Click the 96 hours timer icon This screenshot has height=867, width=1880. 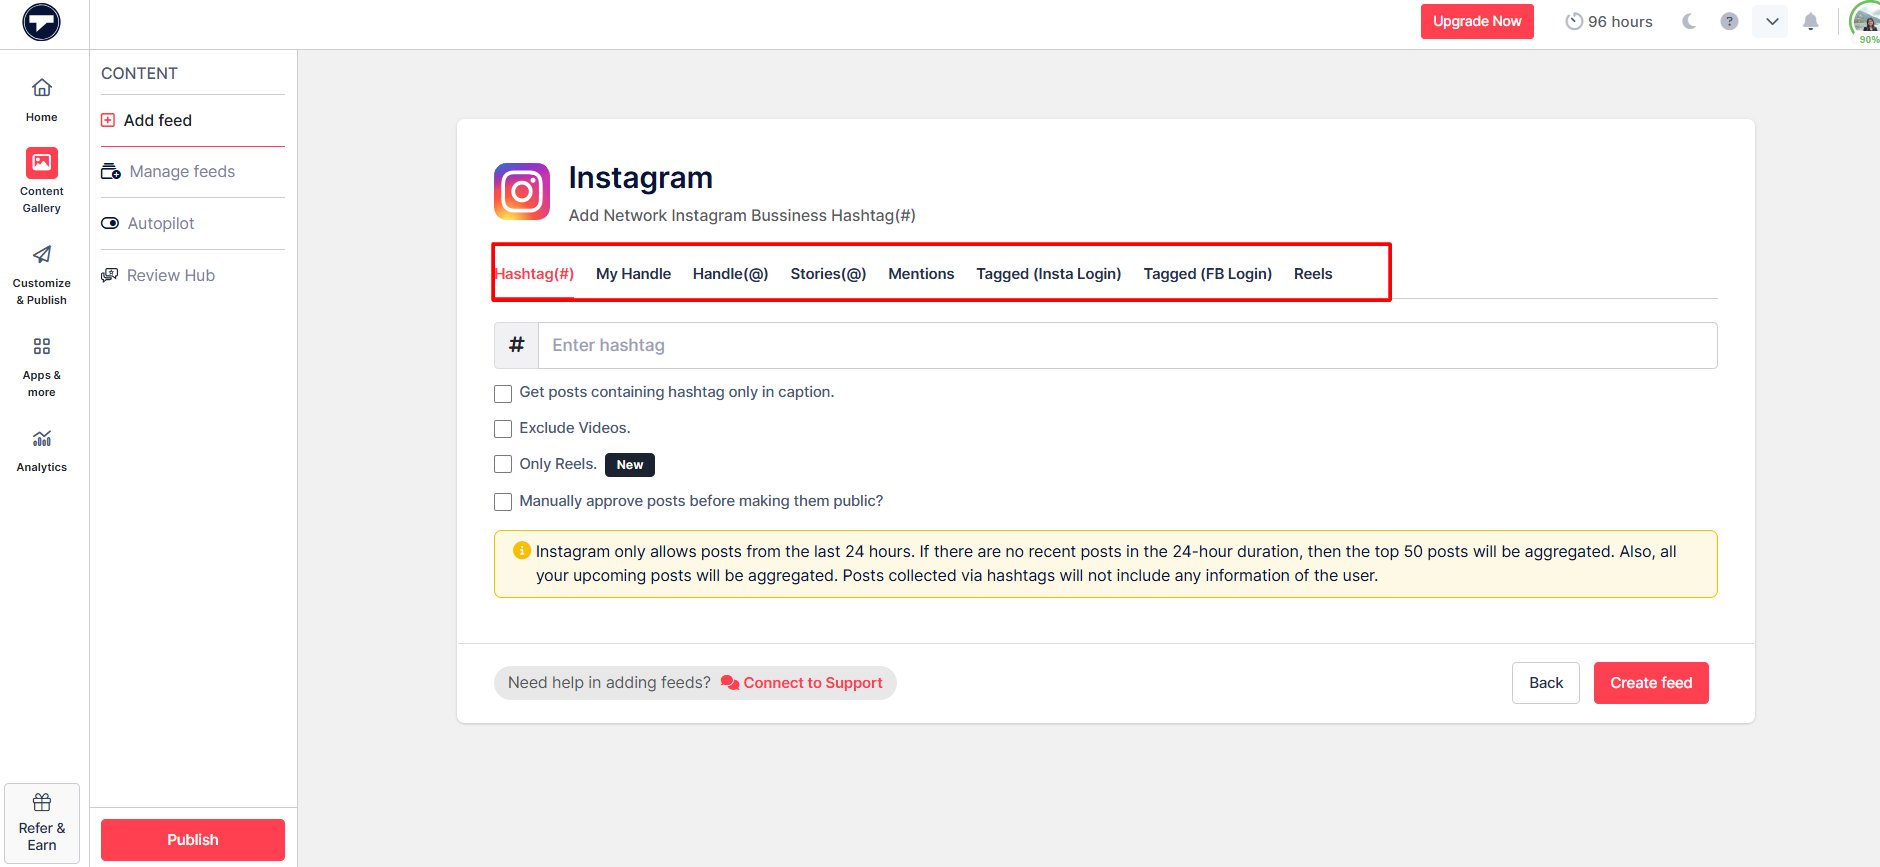[x=1574, y=21]
